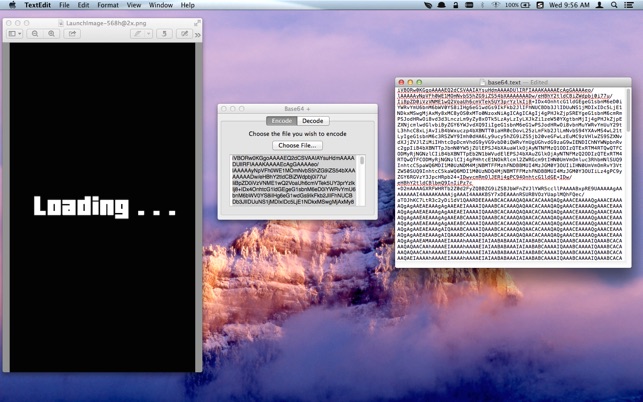Click the Choose File... button
Screen dimensions: 643x402
pyautogui.click(x=297, y=145)
